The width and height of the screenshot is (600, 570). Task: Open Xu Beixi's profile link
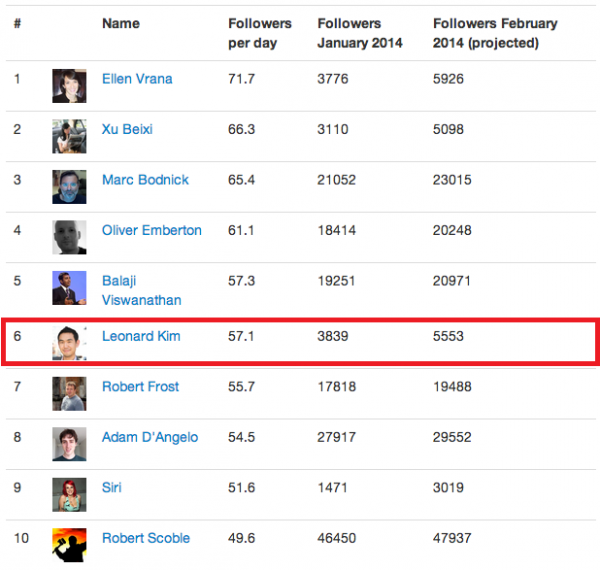(127, 129)
